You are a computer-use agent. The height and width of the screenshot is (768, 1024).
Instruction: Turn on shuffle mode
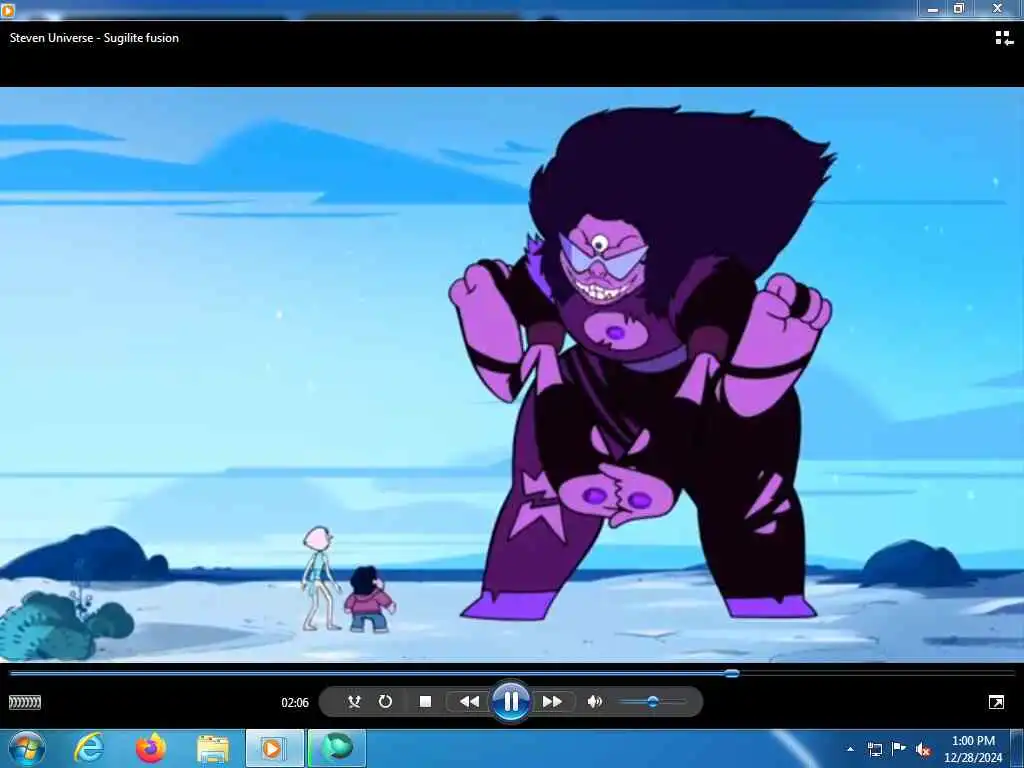[354, 701]
